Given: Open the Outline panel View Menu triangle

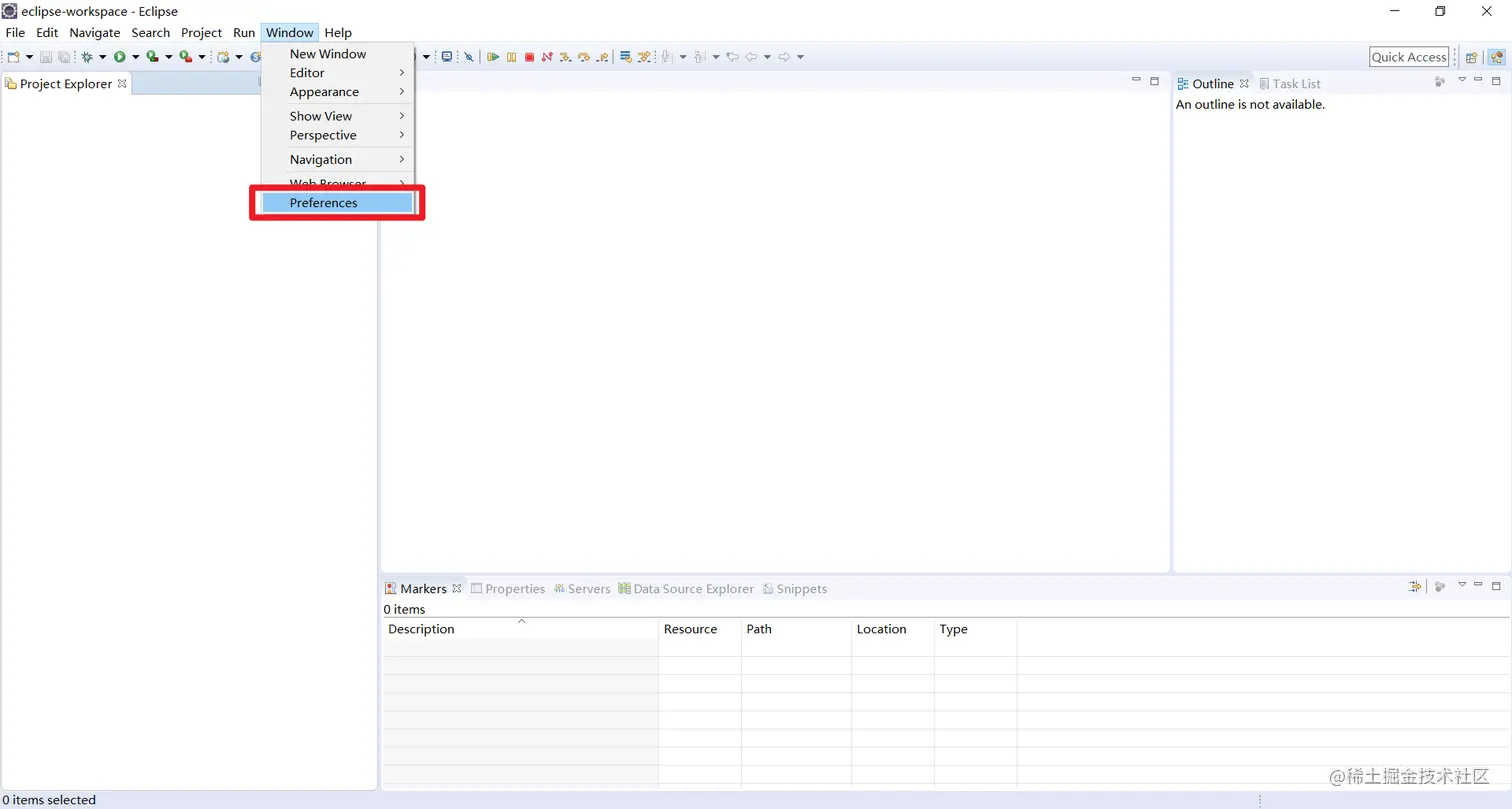Looking at the screenshot, I should pos(1462,80).
